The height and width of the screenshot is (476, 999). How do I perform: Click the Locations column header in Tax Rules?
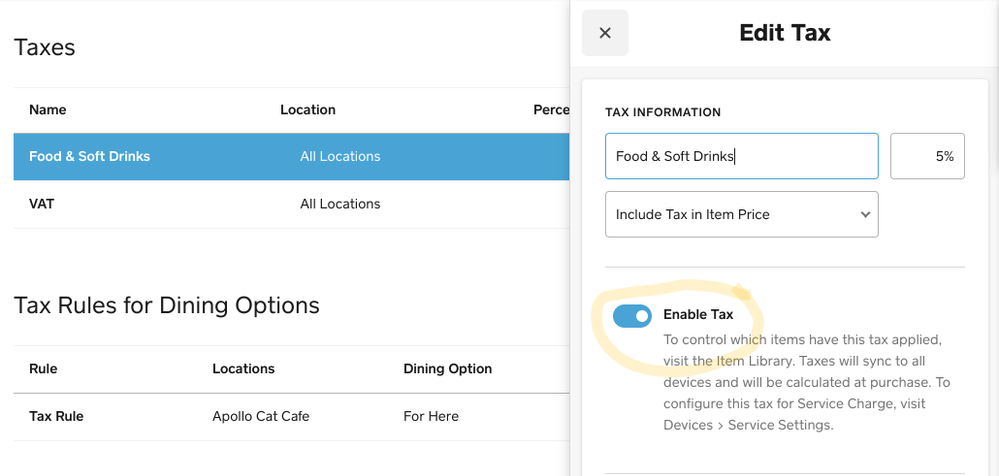click(243, 369)
